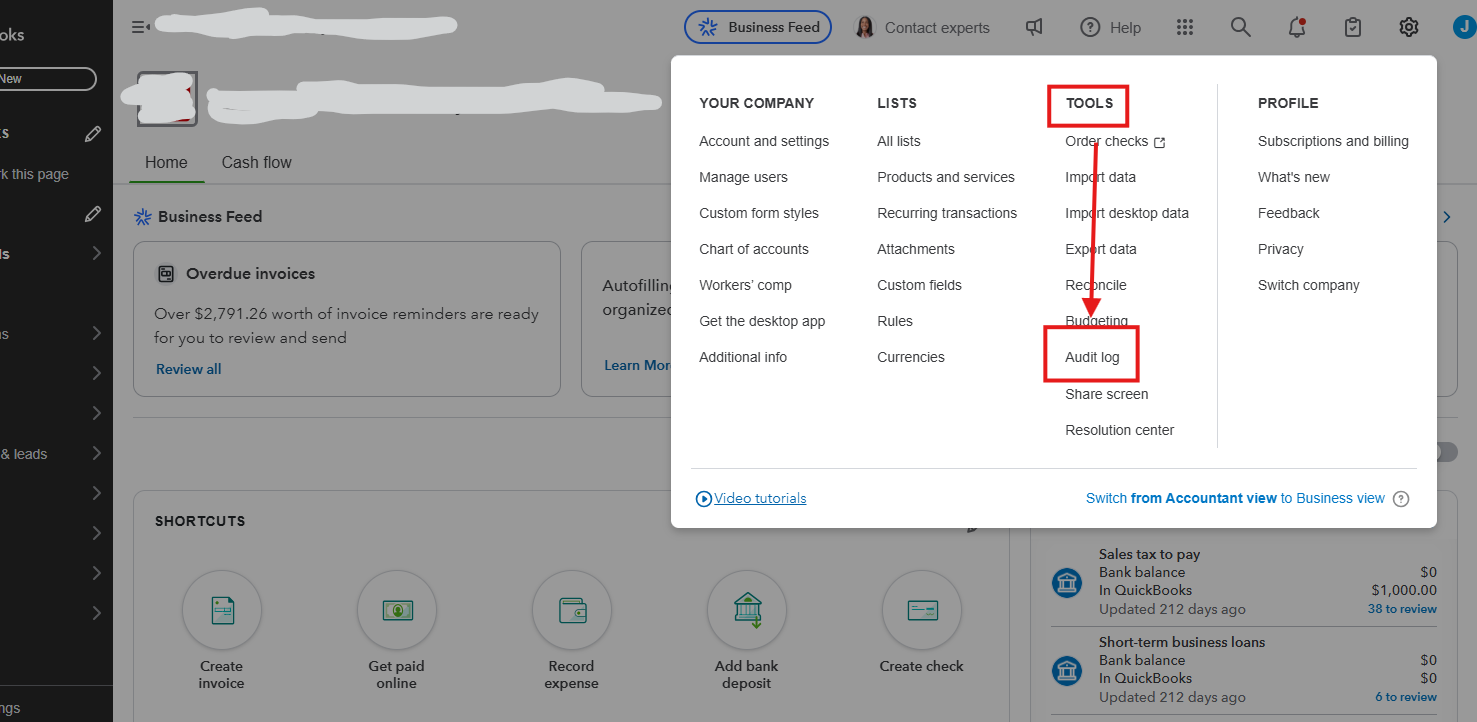Click the Overdue invoices card icon
This screenshot has height=722, width=1477.
click(x=166, y=273)
